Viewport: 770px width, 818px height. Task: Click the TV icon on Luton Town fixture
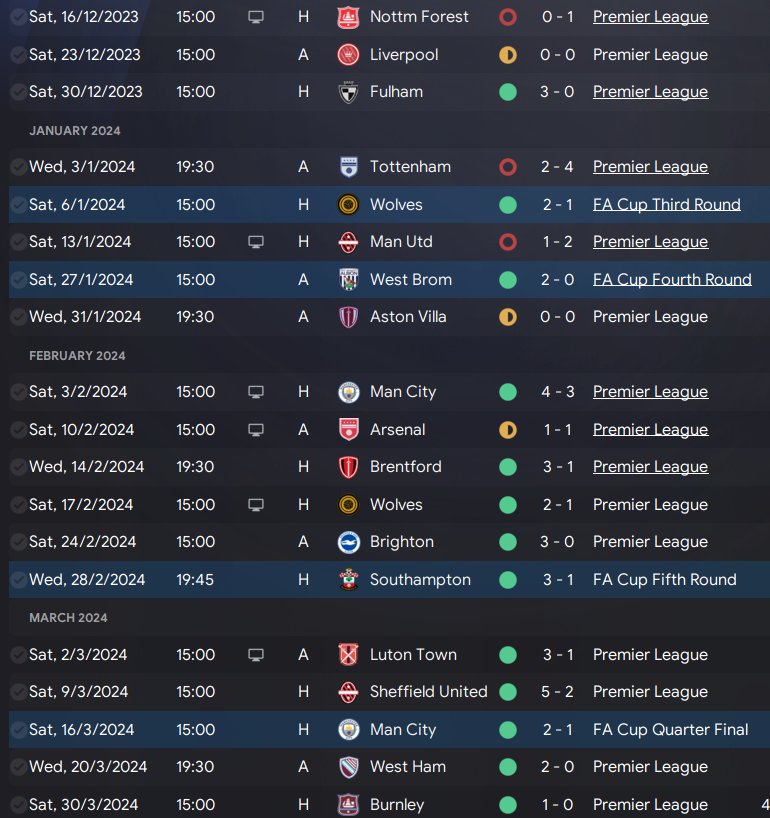[256, 655]
